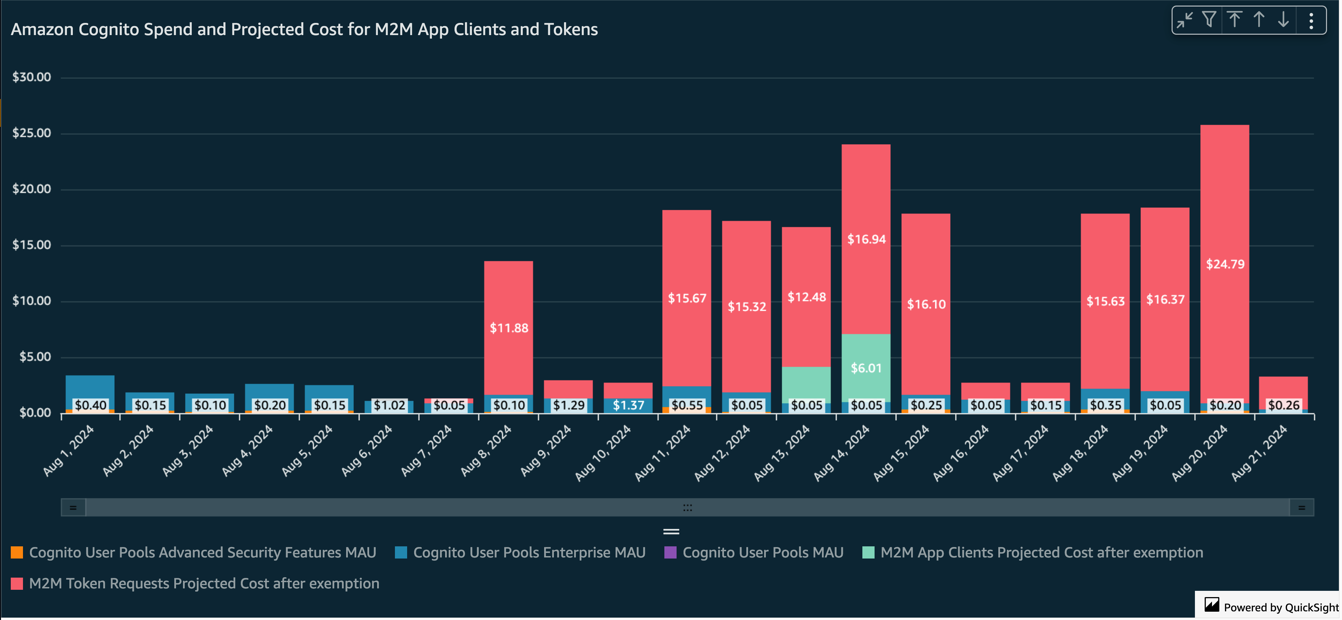Screen dimensions: 1342x620
Task: Click the green $6.01 segment label
Action: pyautogui.click(x=866, y=367)
